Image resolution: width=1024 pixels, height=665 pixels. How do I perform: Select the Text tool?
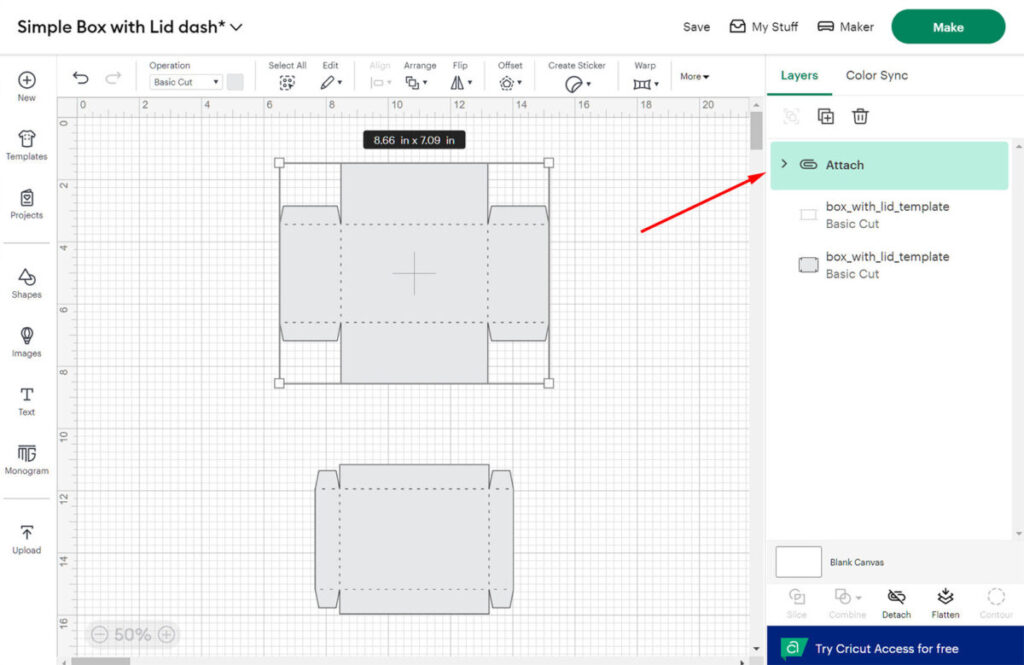pyautogui.click(x=26, y=400)
